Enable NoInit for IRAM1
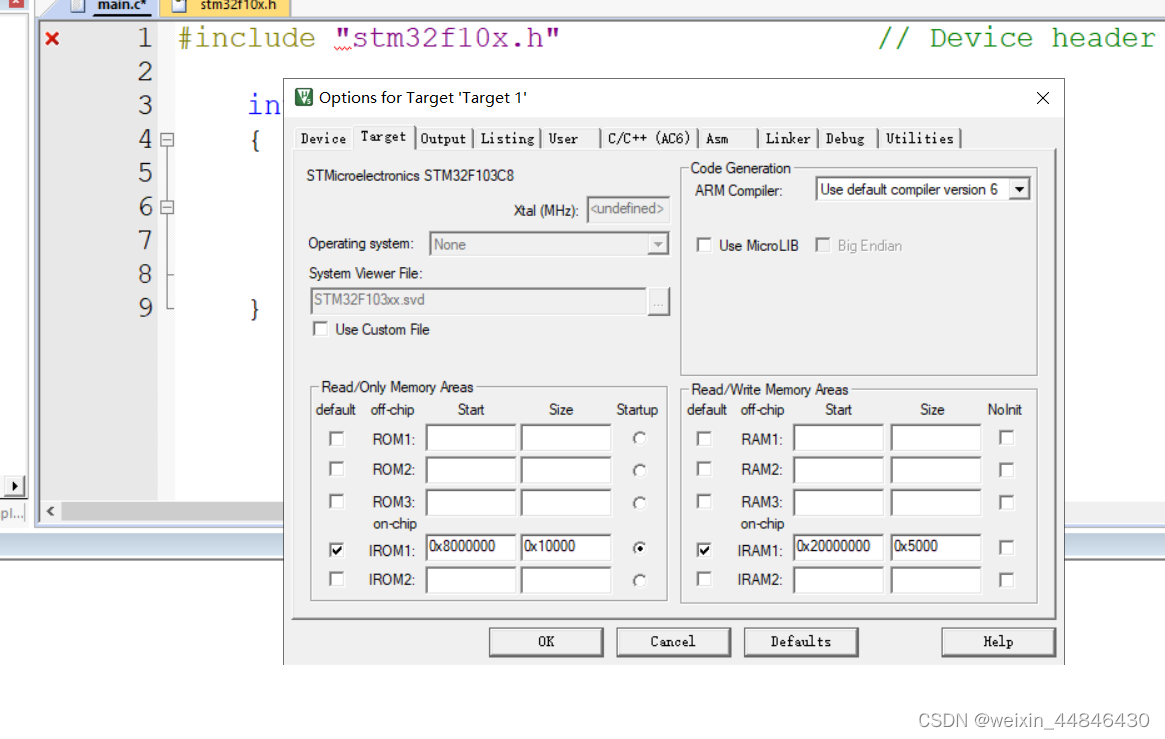 (x=1005, y=549)
